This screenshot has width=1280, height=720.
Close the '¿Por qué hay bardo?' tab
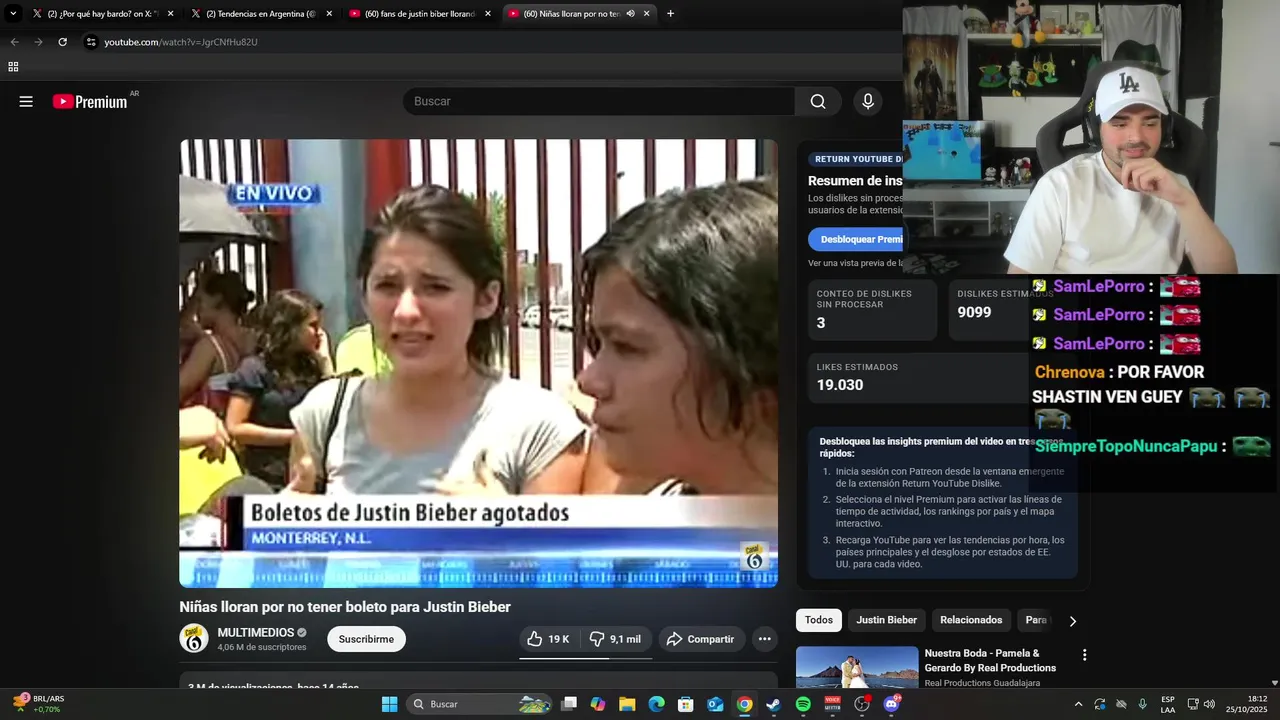(x=171, y=13)
